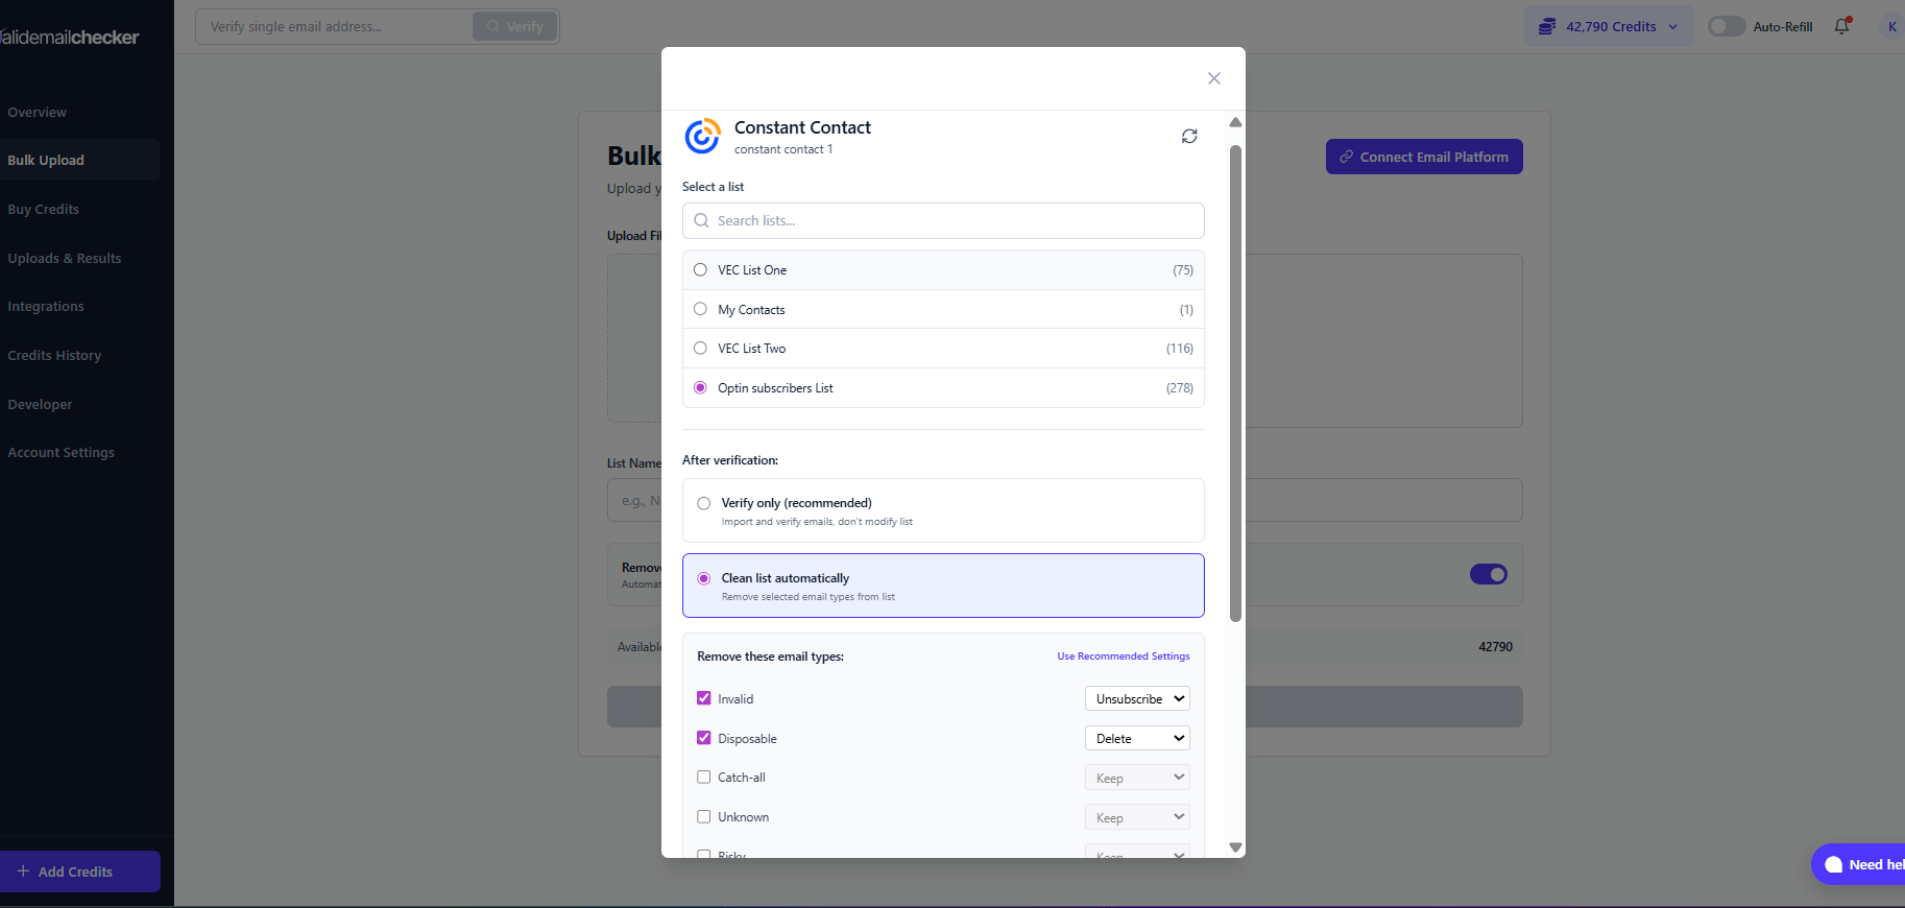Choose Verify only (recommended) option
This screenshot has width=1905, height=908.
click(704, 503)
